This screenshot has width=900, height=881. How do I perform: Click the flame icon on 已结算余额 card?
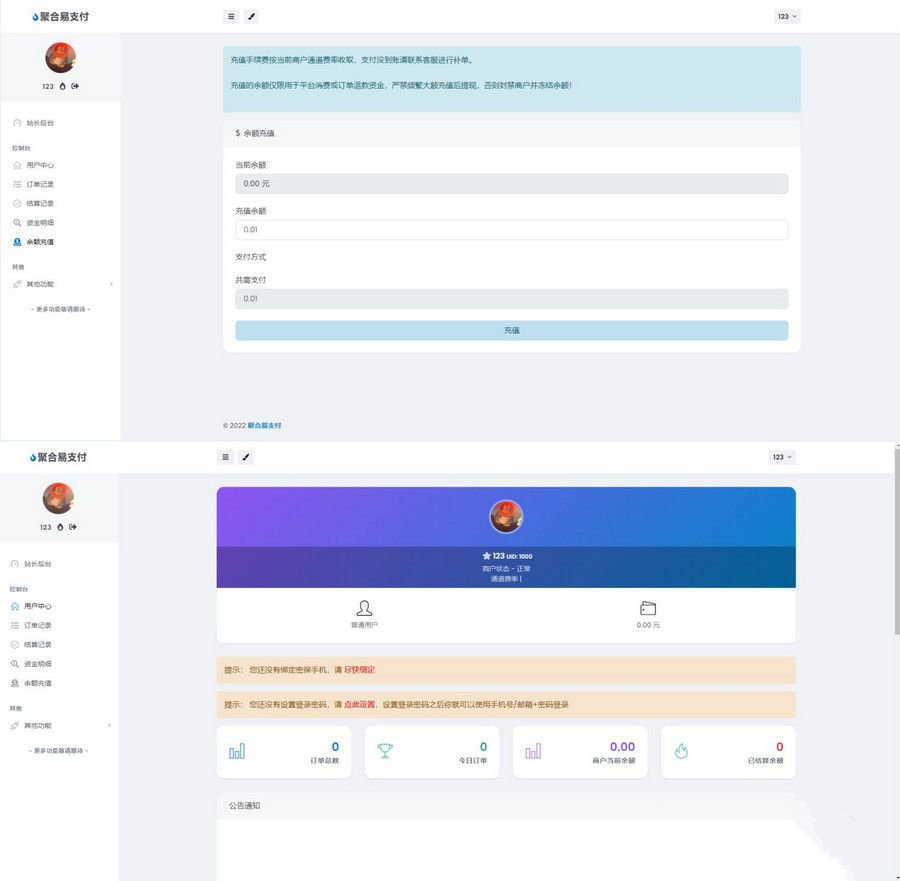pos(681,751)
